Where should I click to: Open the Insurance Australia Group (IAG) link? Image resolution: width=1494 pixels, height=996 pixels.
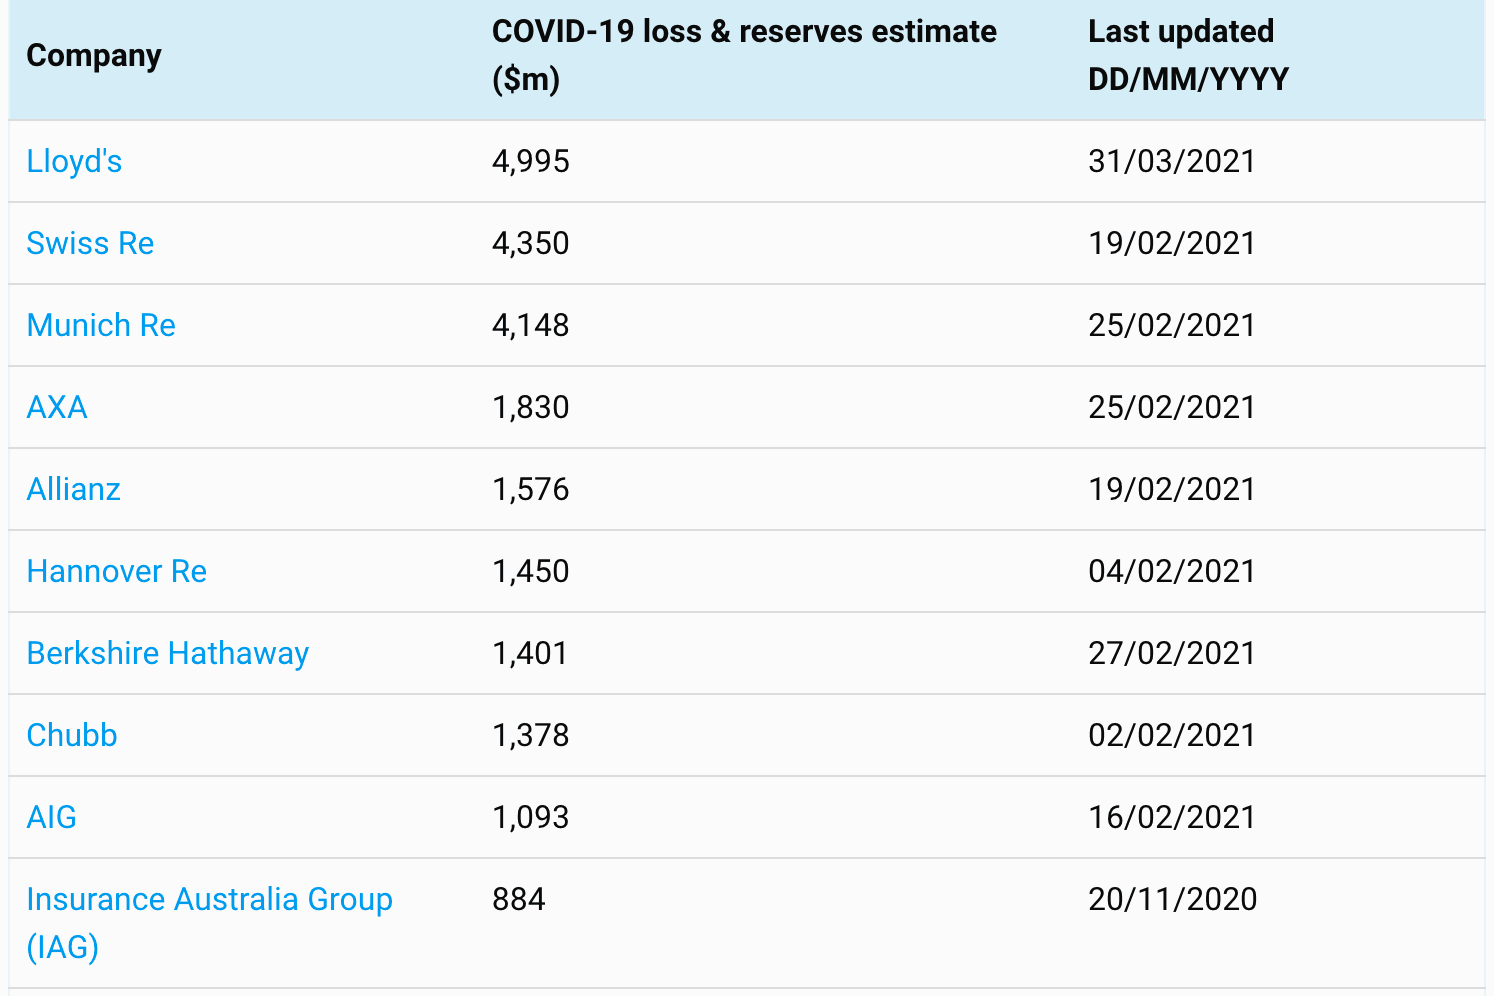pos(209,900)
